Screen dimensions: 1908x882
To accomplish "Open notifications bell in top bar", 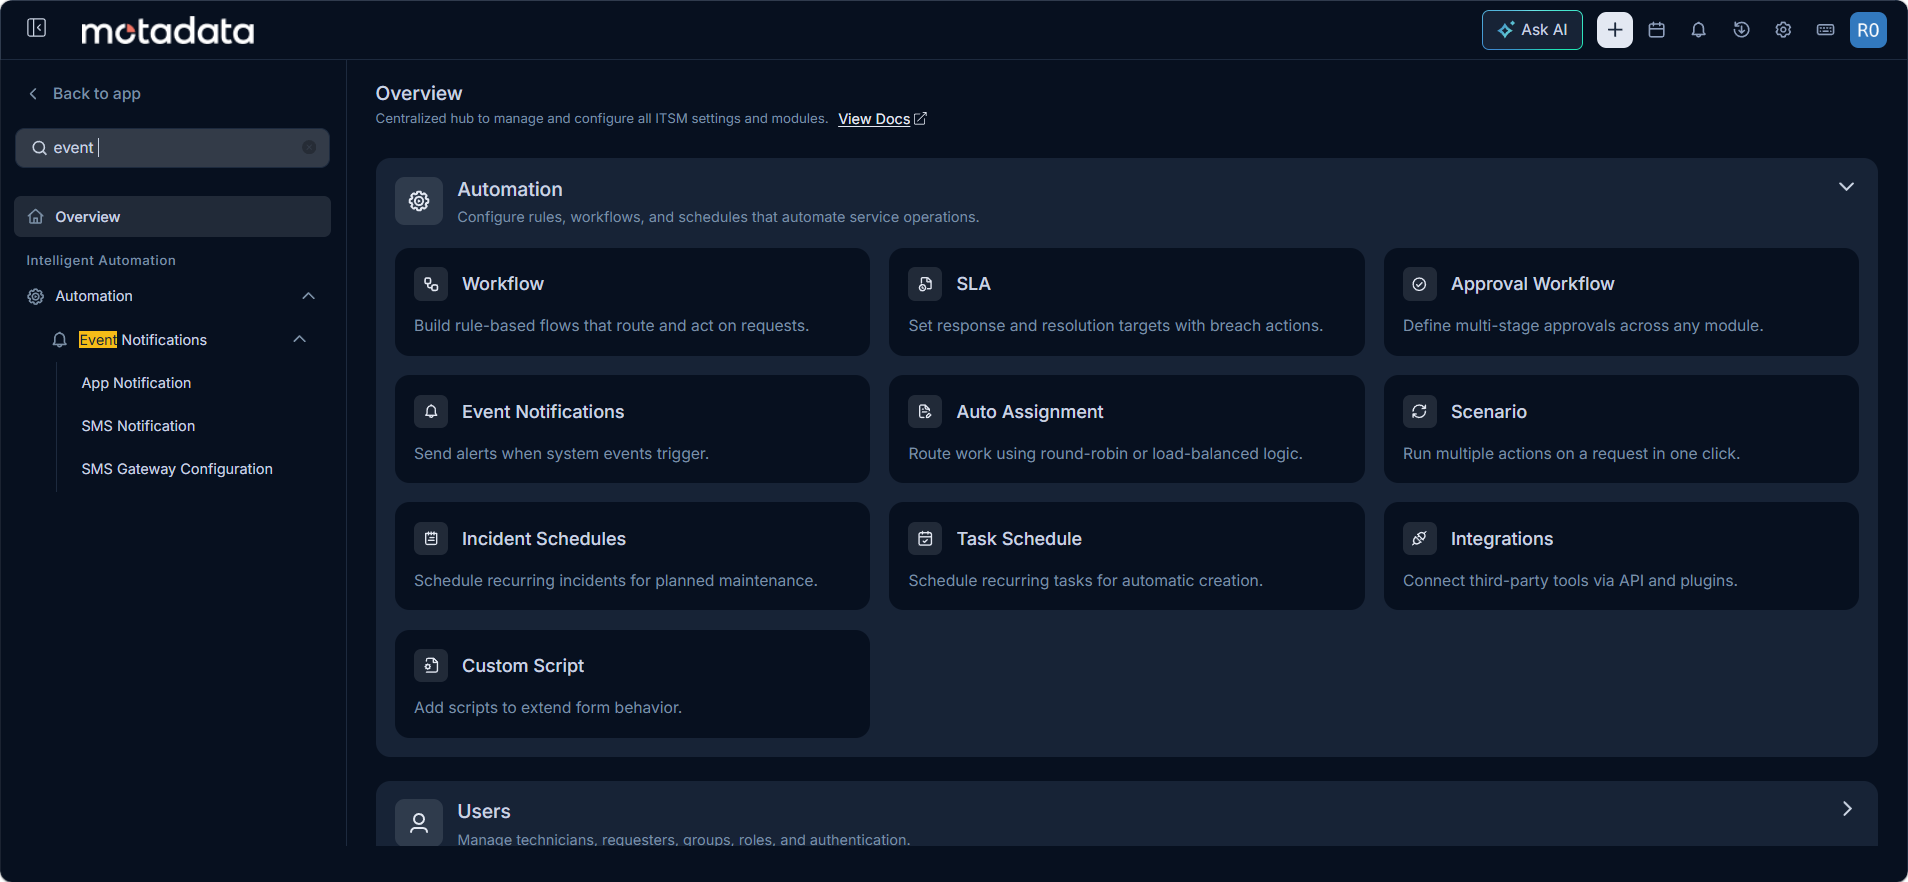I will pyautogui.click(x=1698, y=30).
